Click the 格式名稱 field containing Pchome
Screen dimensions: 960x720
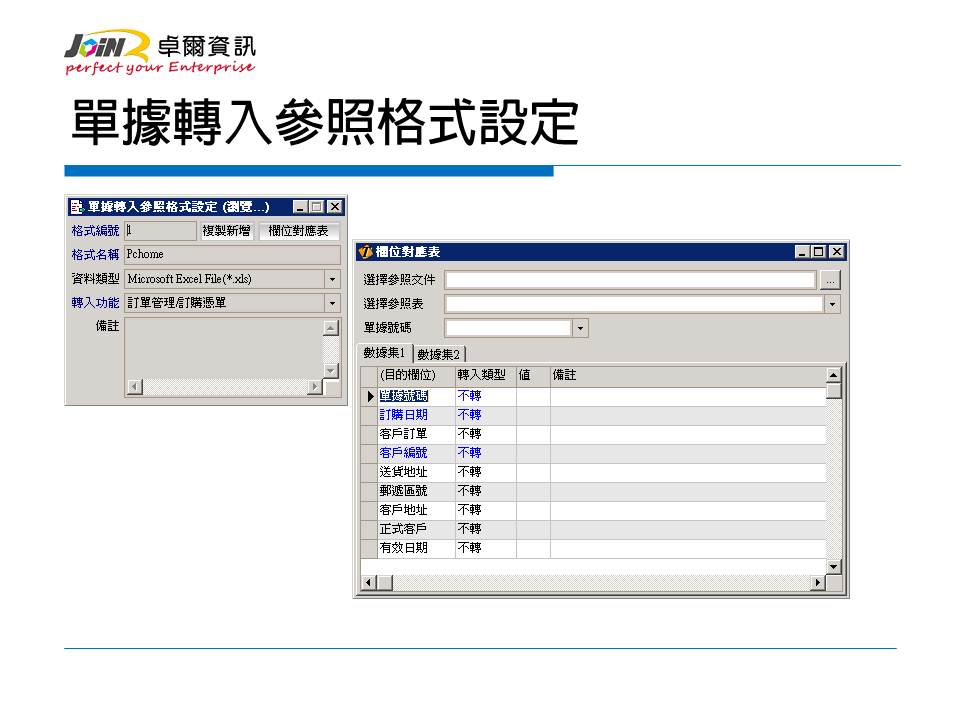click(231, 255)
